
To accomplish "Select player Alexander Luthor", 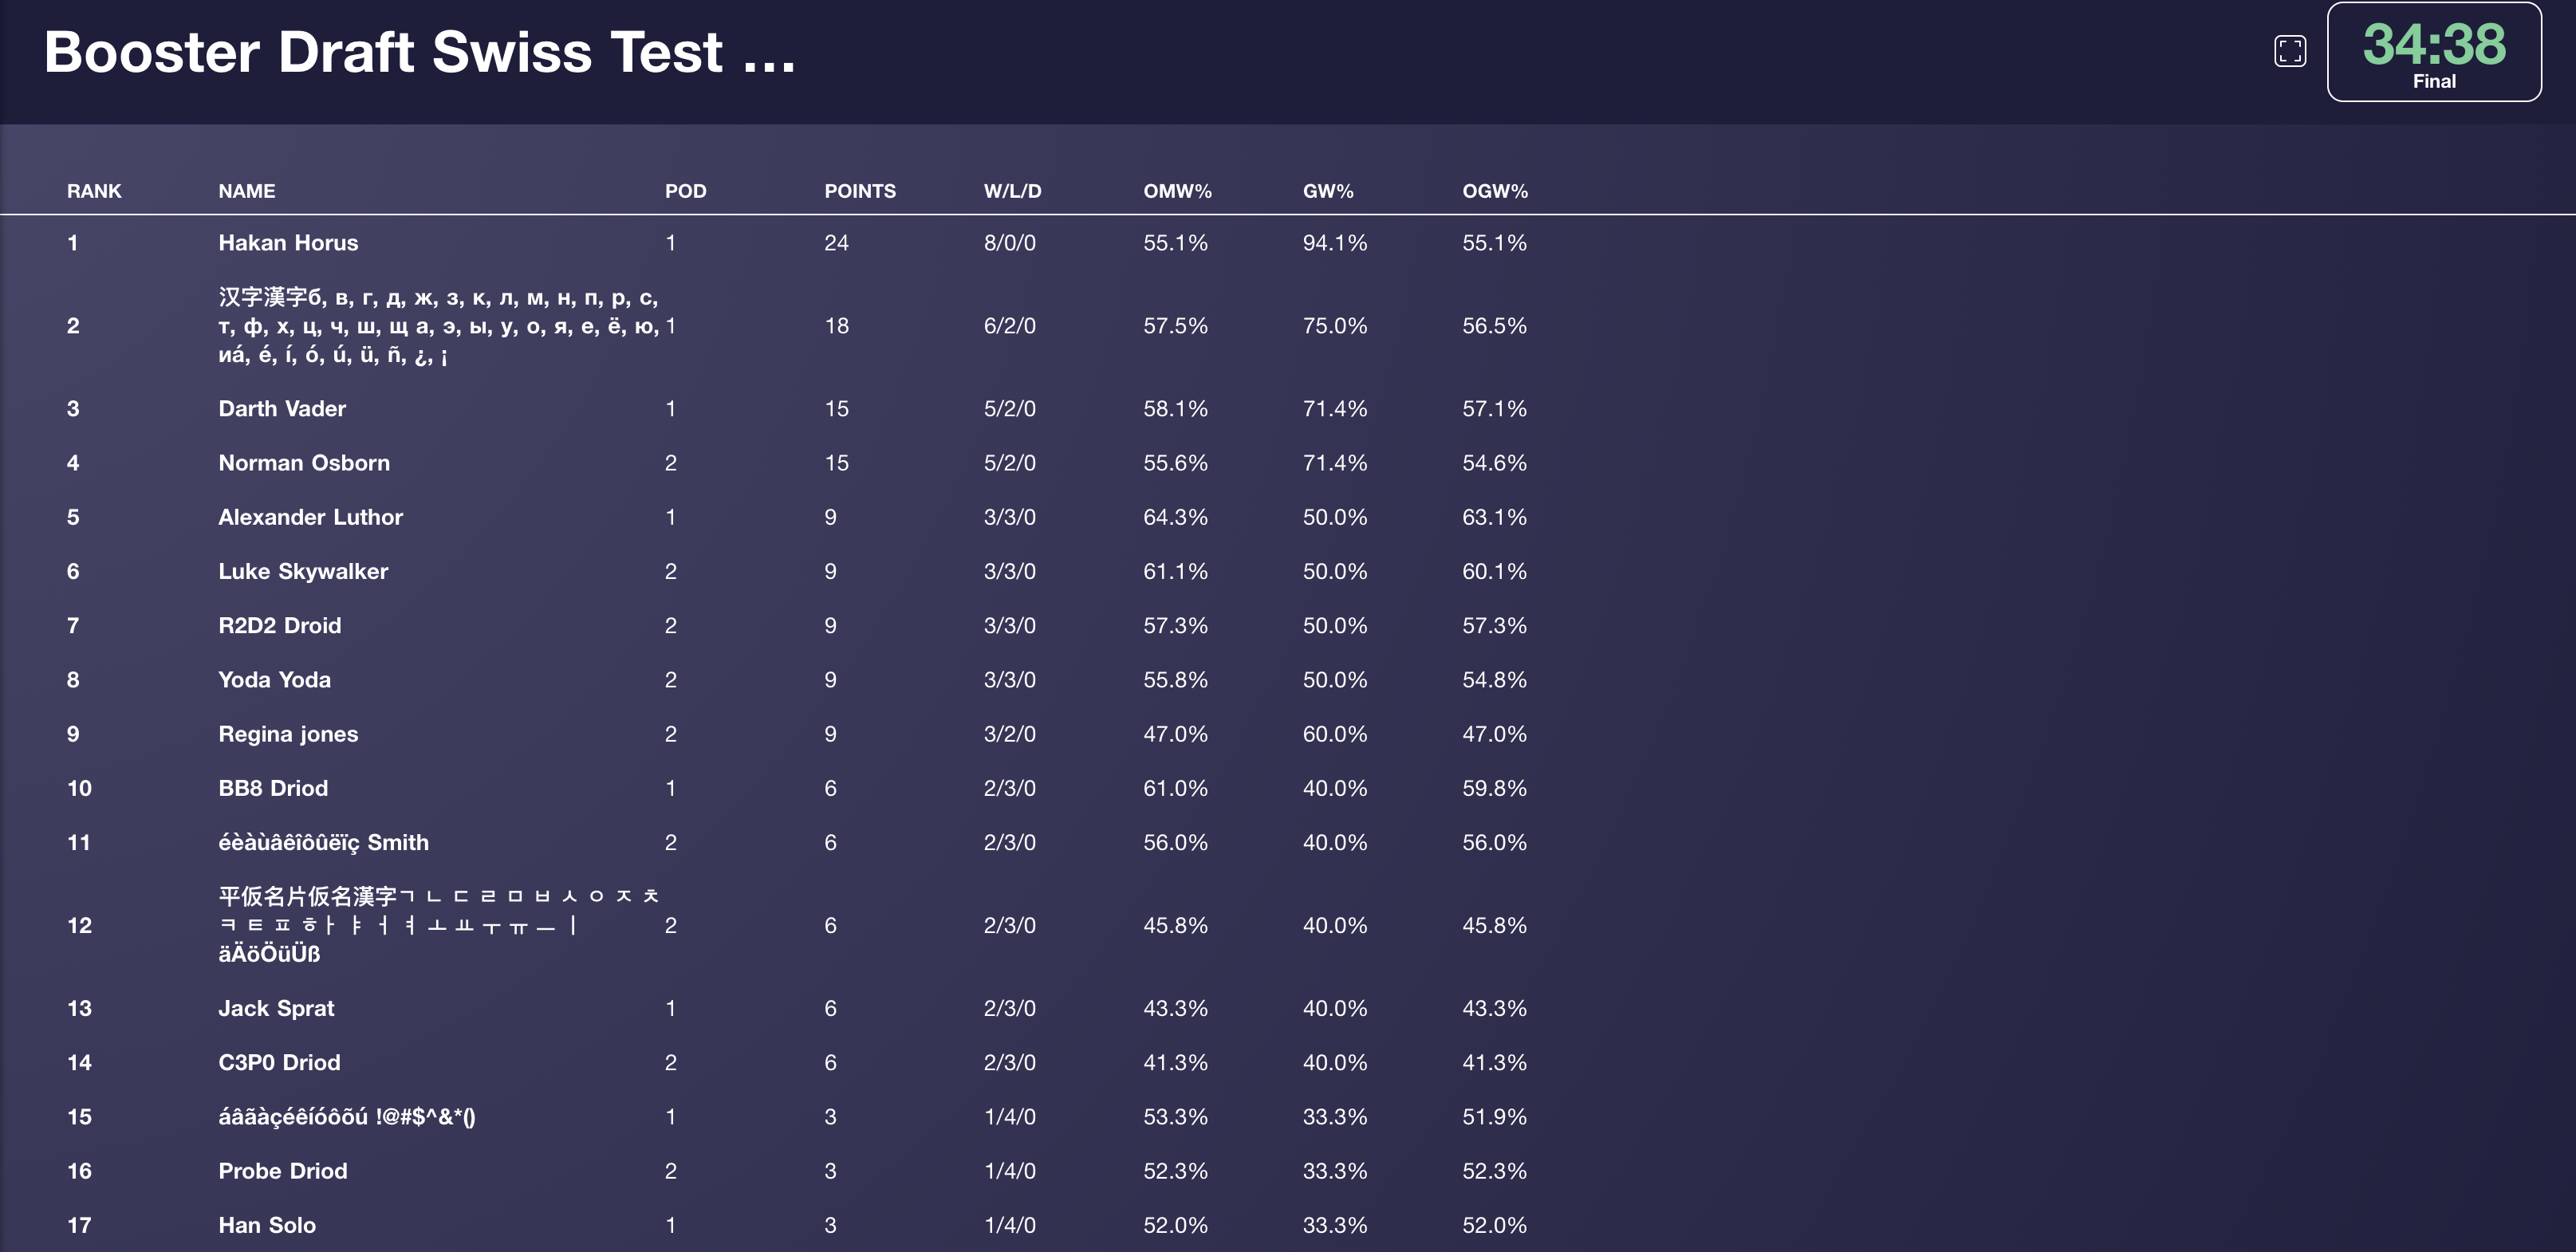I will (310, 517).
